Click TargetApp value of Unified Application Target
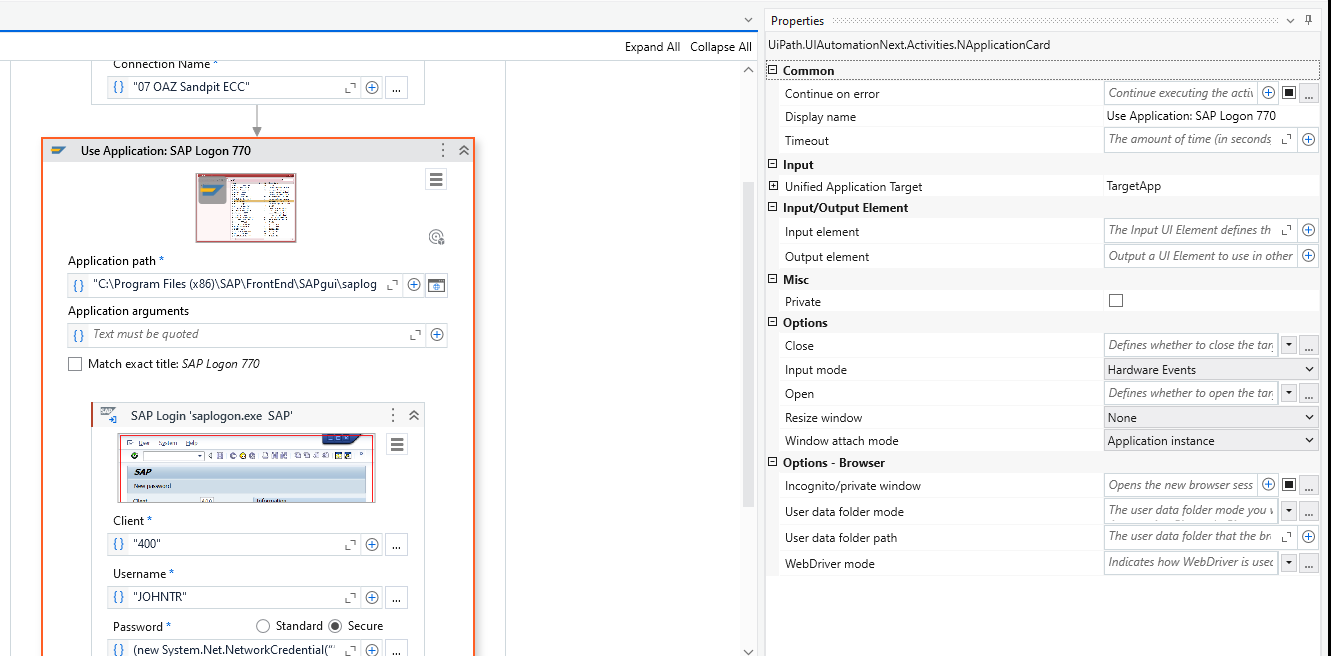Screen dimensions: 1331x656 point(1133,187)
